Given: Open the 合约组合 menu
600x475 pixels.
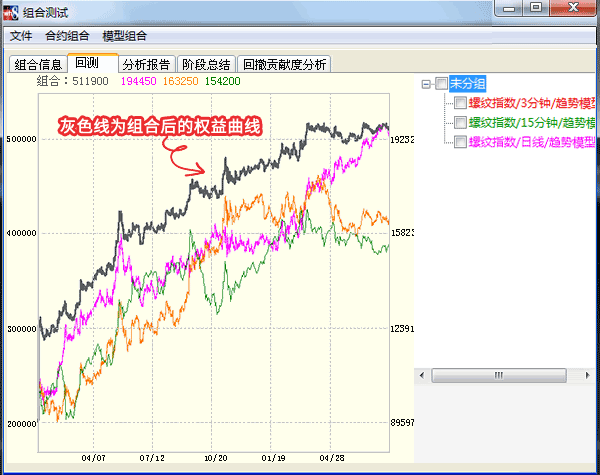Looking at the screenshot, I should (x=67, y=36).
